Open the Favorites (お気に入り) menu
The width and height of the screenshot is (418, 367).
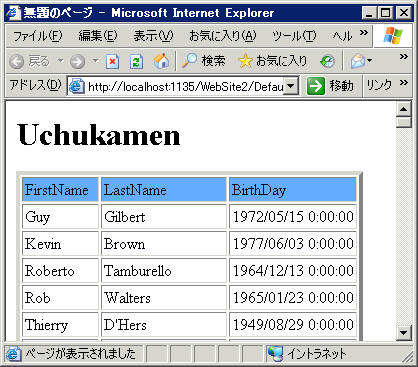pyautogui.click(x=223, y=36)
